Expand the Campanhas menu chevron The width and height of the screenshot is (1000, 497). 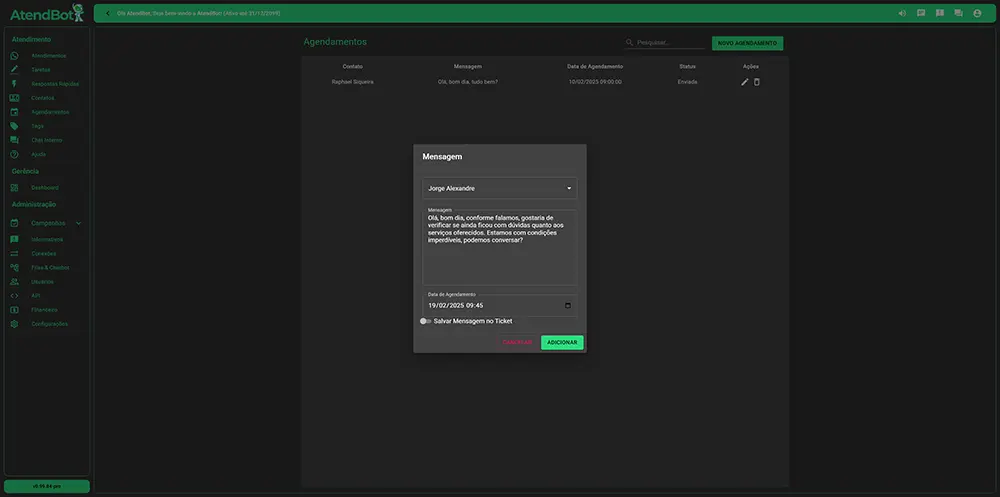coord(79,223)
